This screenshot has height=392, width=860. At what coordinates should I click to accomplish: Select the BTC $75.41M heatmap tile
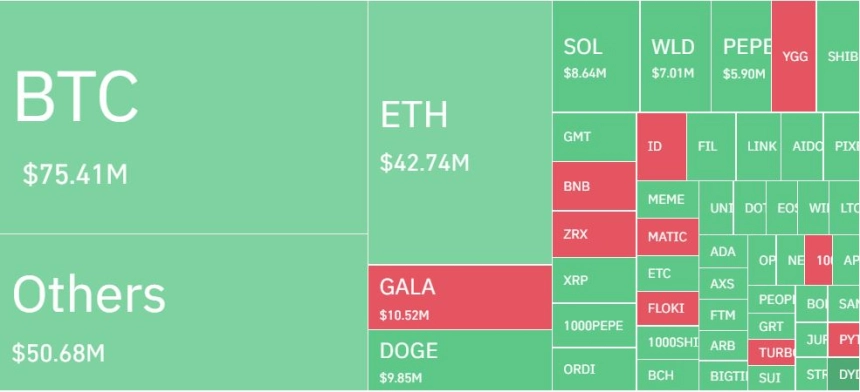pyautogui.click(x=183, y=117)
